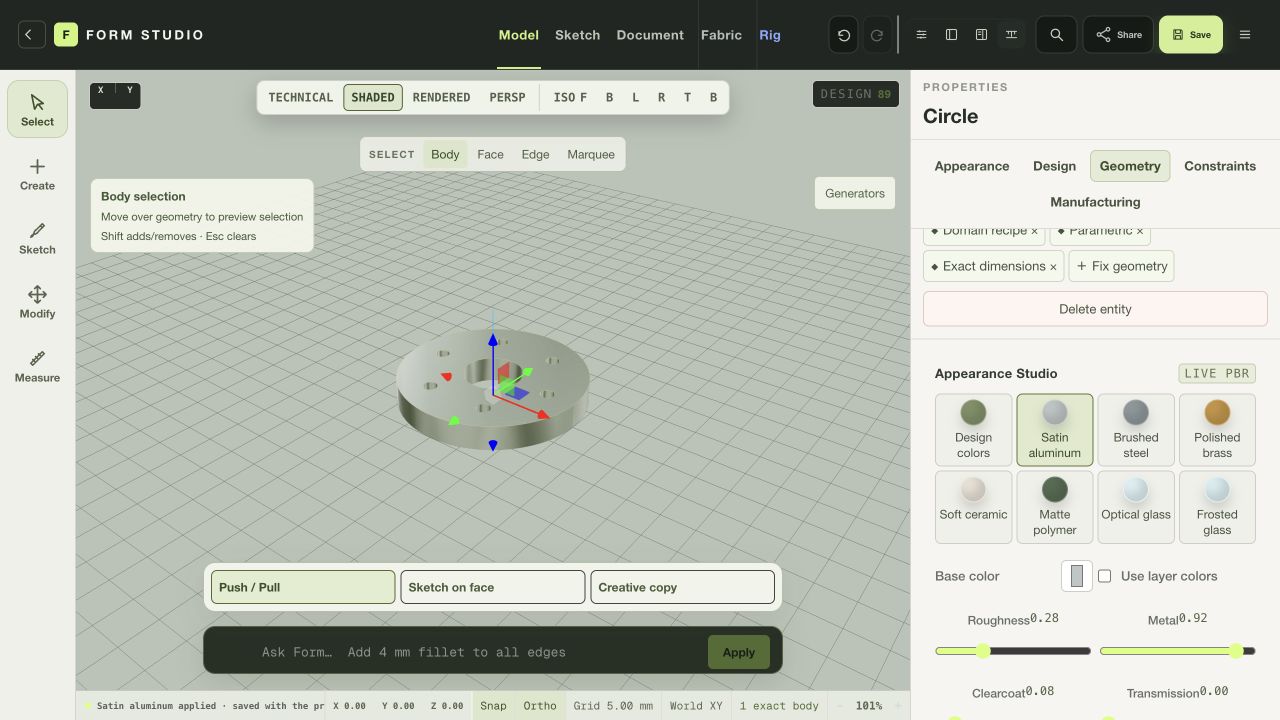Redo the last undone action
Screen dimensions: 1280x720
(x=877, y=35)
